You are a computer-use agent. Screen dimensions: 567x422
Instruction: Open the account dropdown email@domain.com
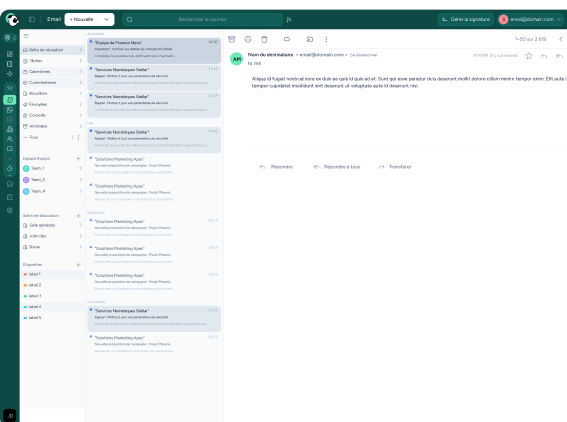[x=530, y=19]
